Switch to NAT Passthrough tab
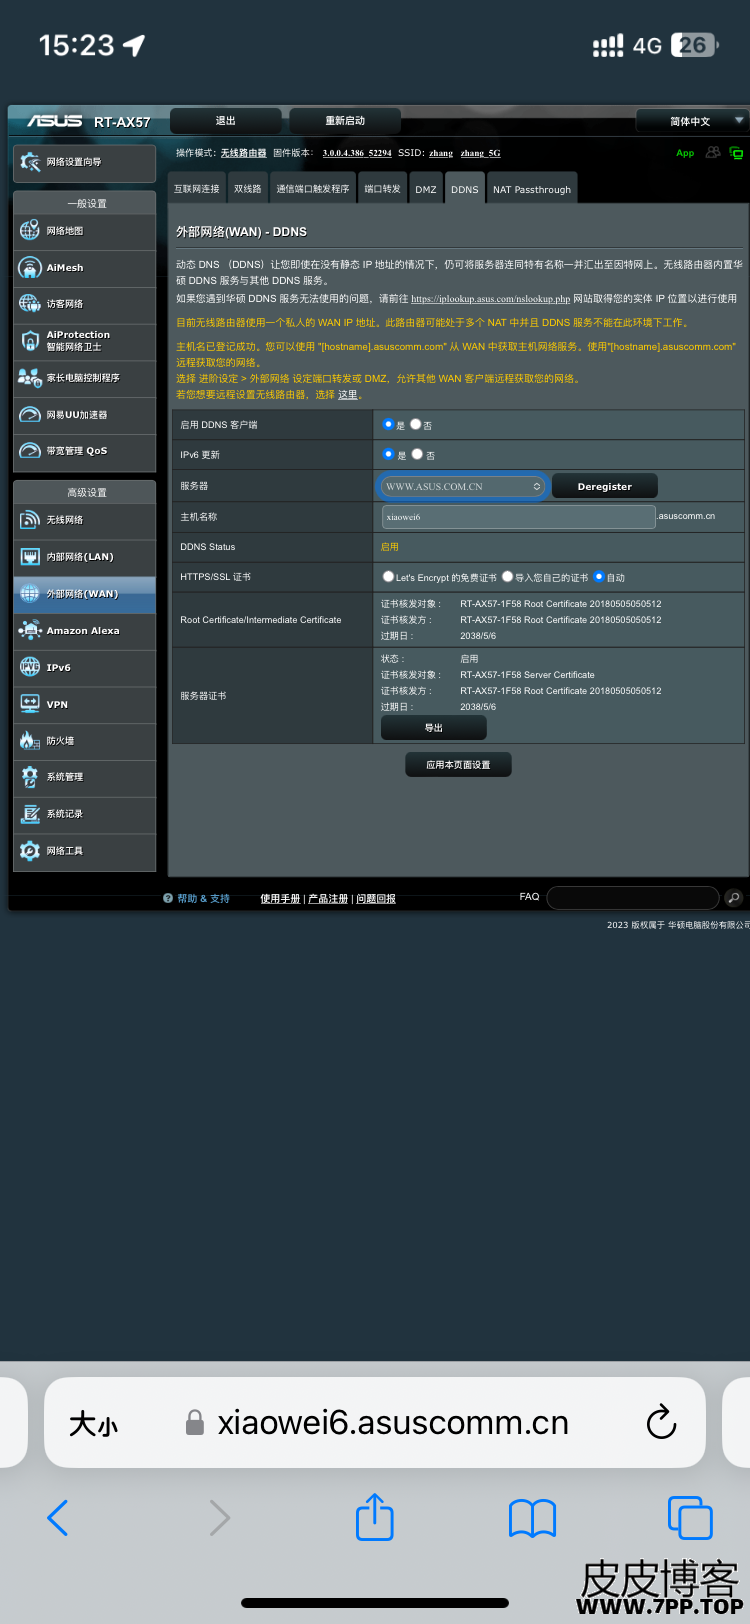The image size is (750, 1624). (x=532, y=188)
